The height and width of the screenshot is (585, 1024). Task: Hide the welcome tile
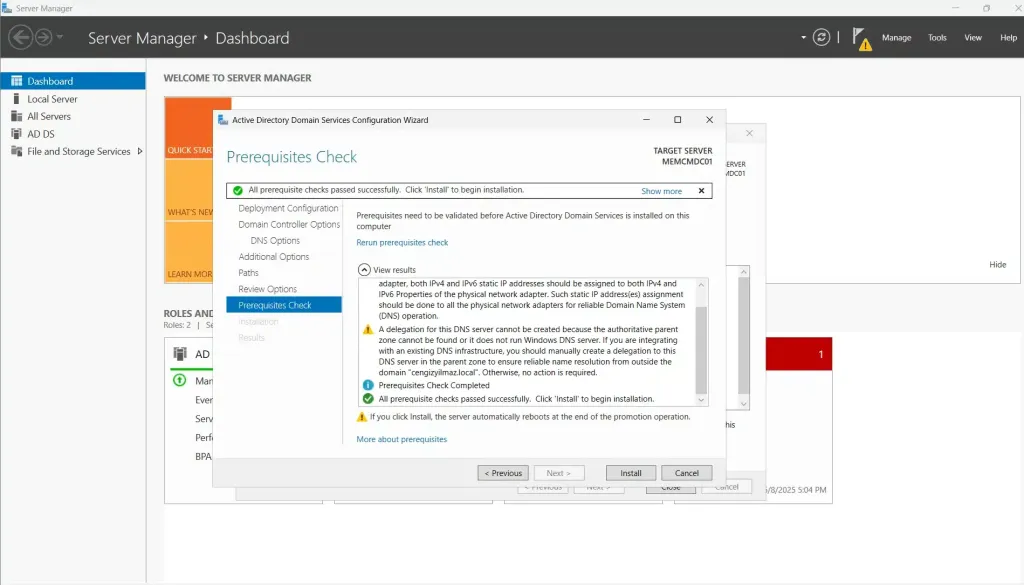tap(997, 264)
